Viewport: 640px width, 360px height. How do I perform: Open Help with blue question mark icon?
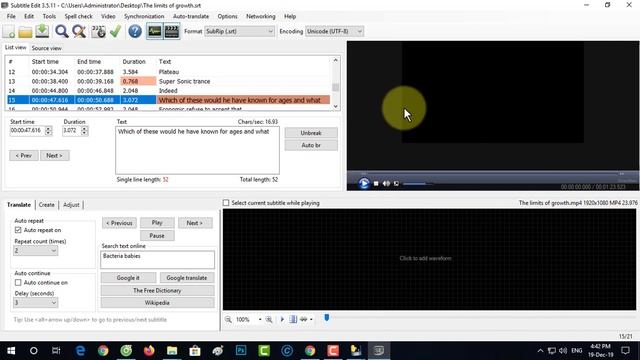(135, 31)
